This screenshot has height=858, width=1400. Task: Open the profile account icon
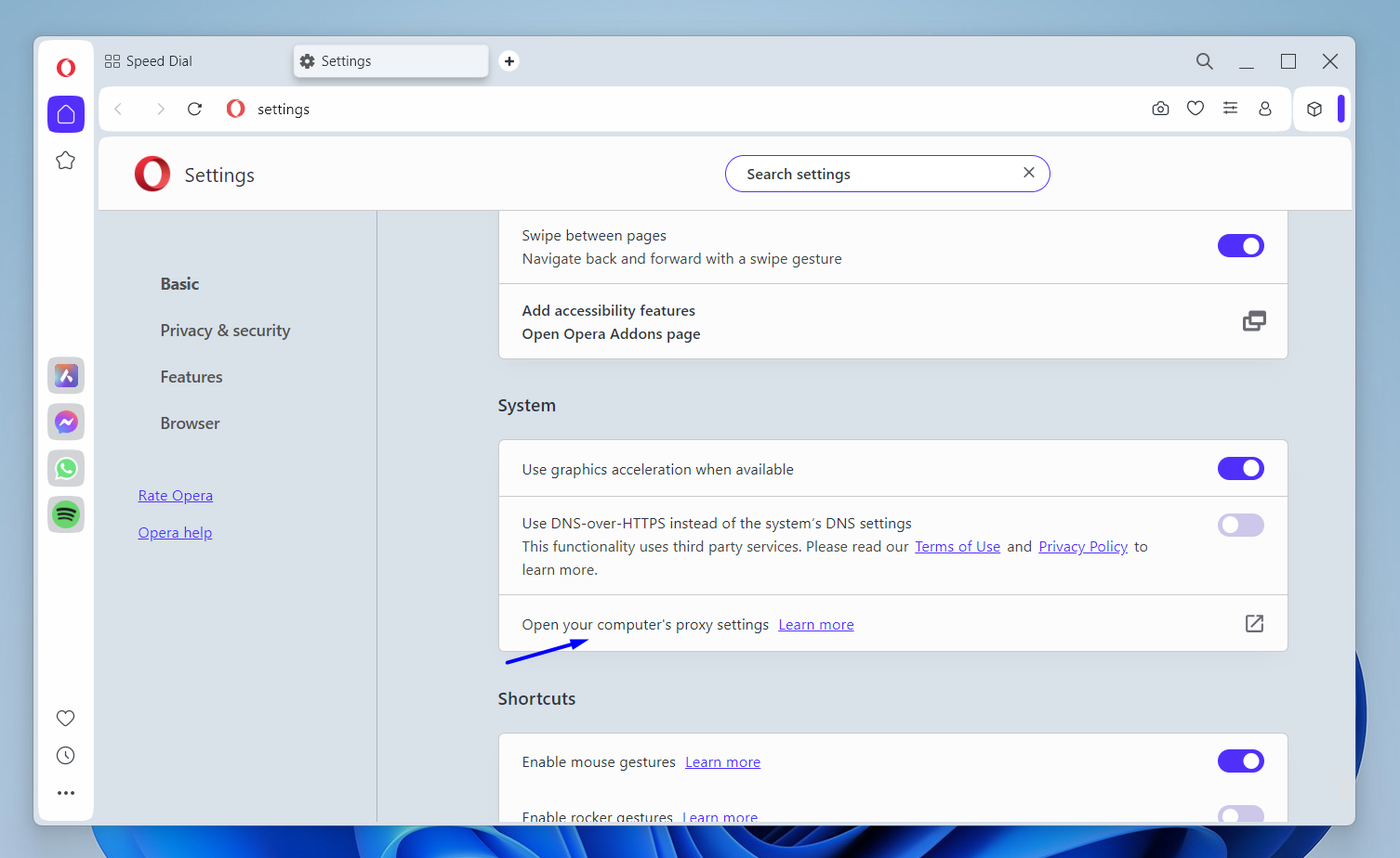(x=1265, y=109)
